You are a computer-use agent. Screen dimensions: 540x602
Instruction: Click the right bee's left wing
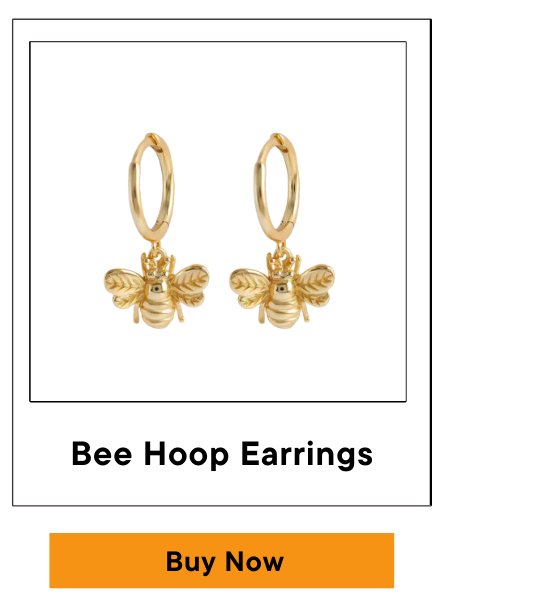(250, 288)
